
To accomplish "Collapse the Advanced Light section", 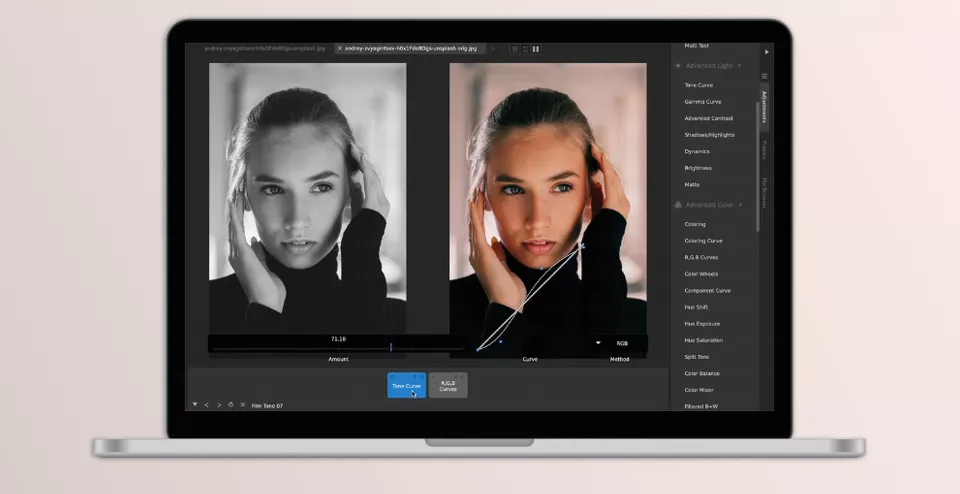I will pos(740,66).
